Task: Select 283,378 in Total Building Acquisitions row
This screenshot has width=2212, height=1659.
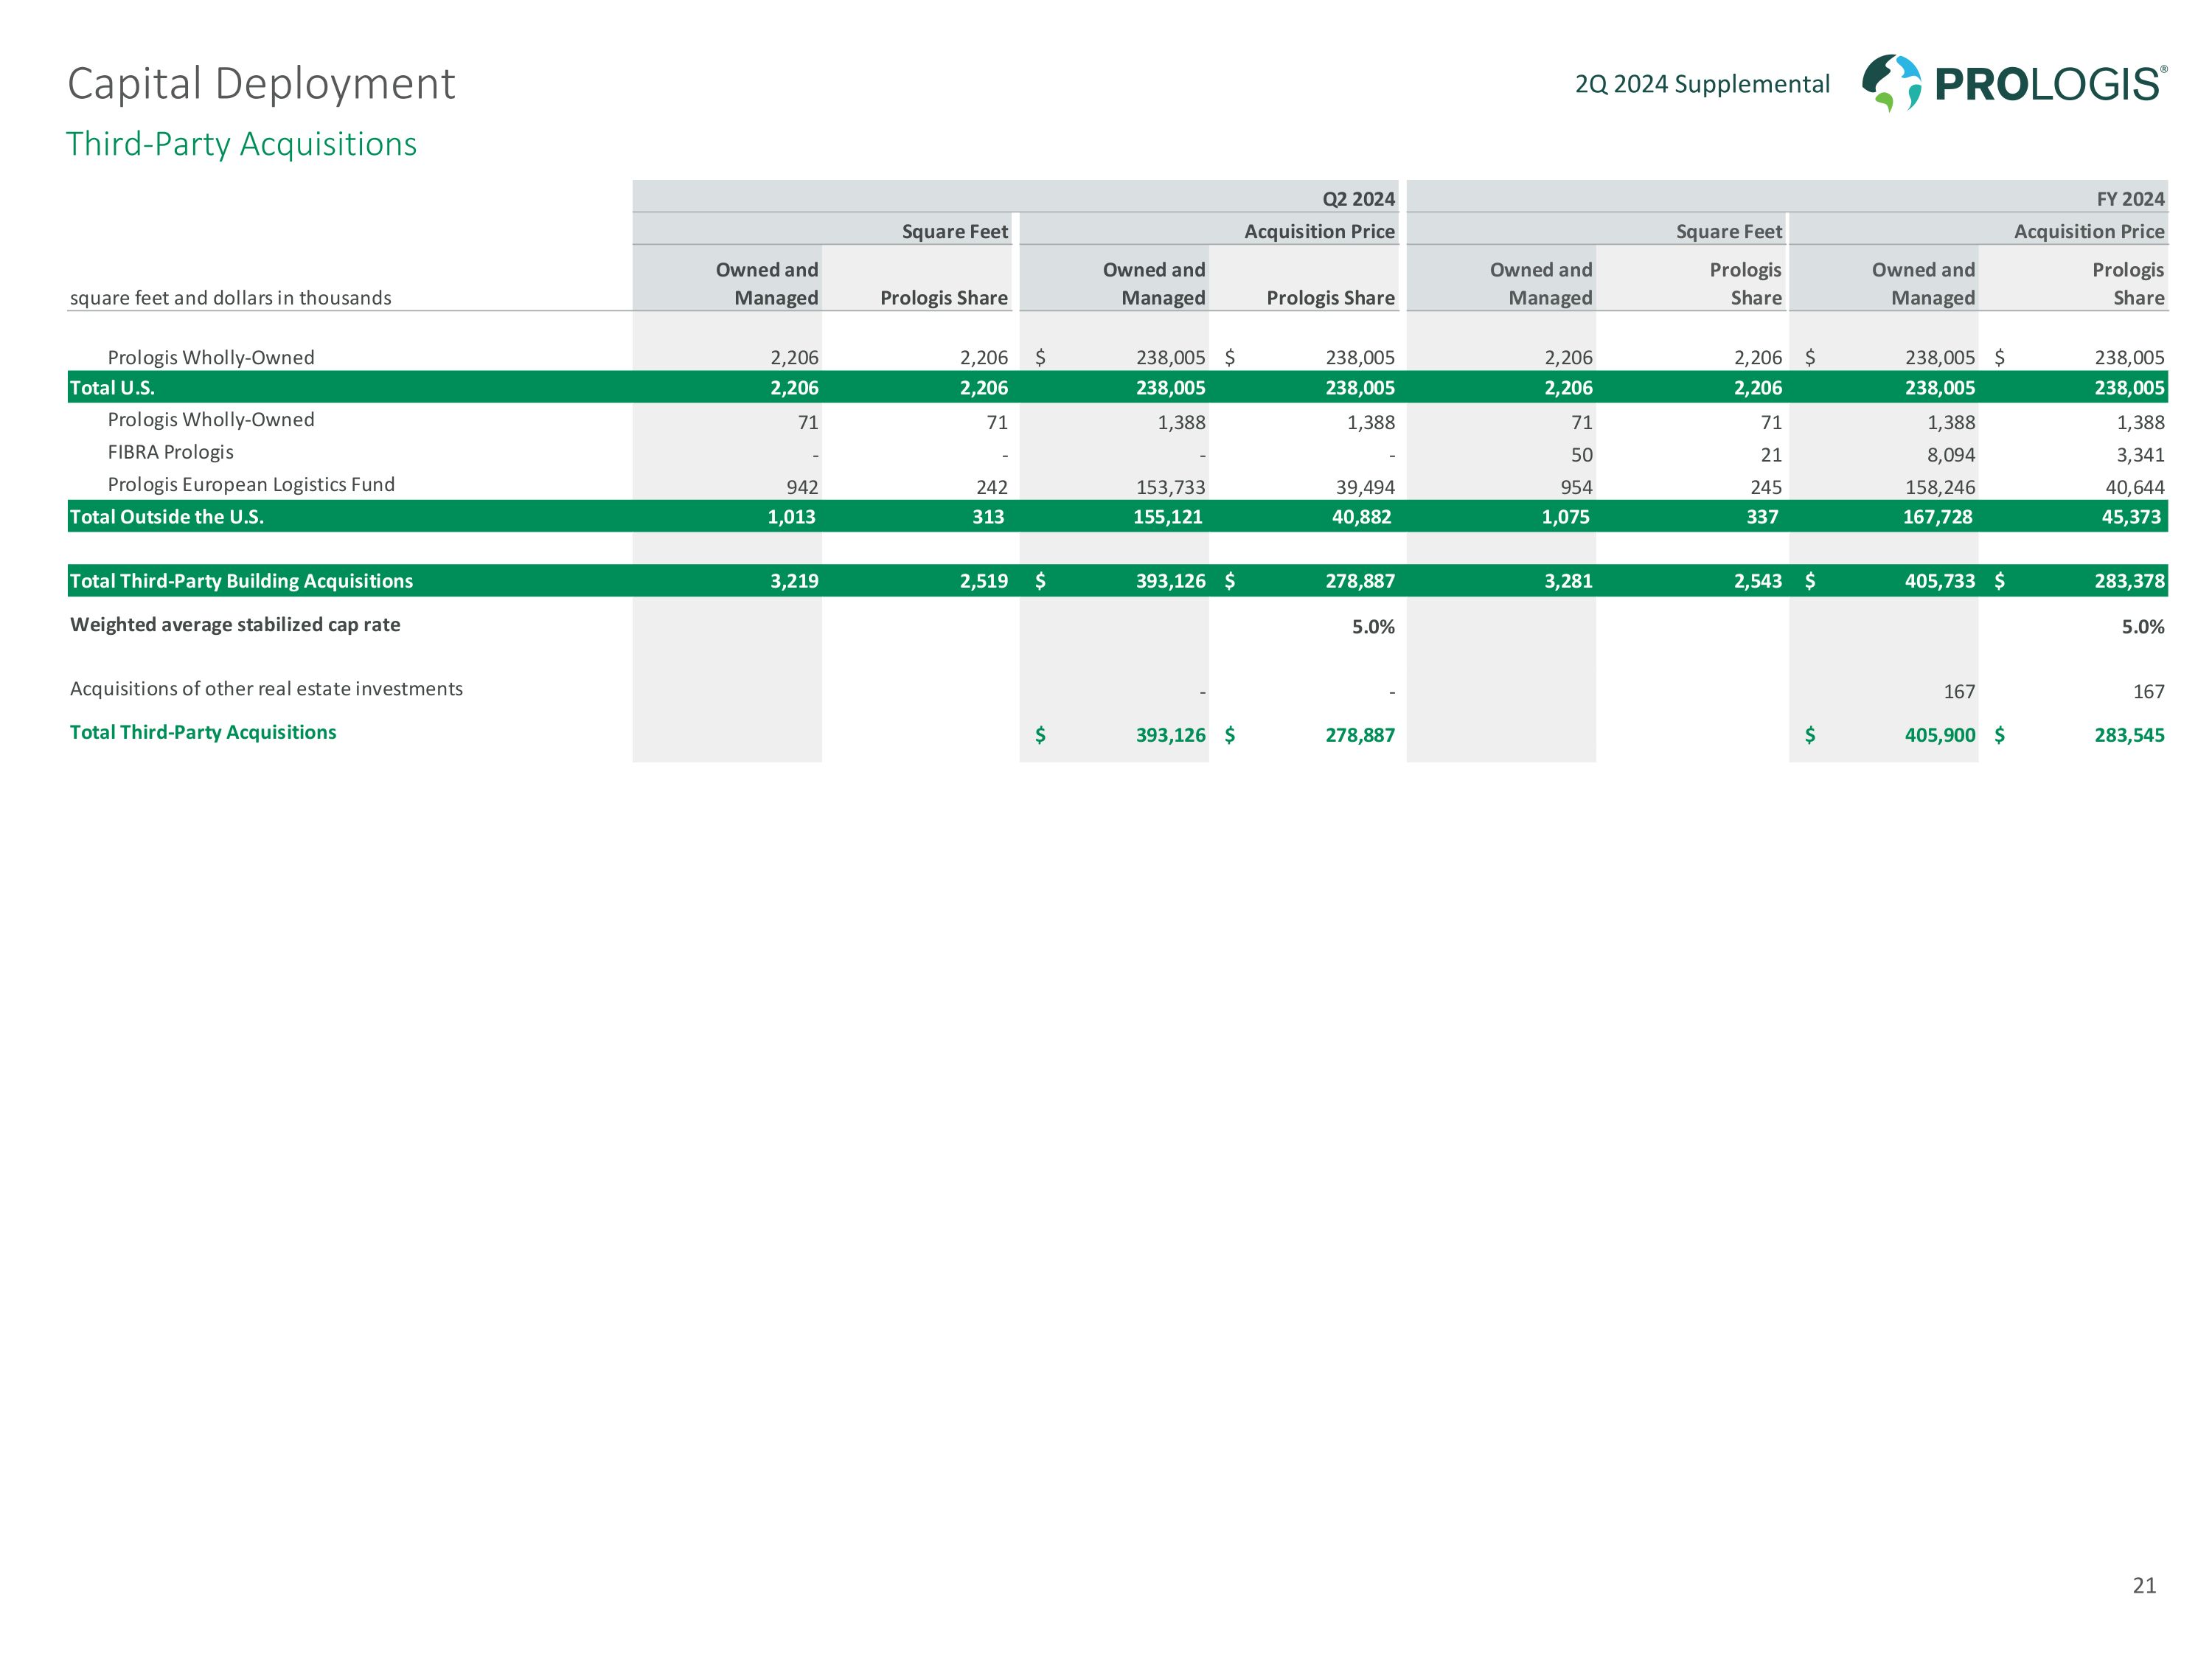Action: (x=2130, y=581)
